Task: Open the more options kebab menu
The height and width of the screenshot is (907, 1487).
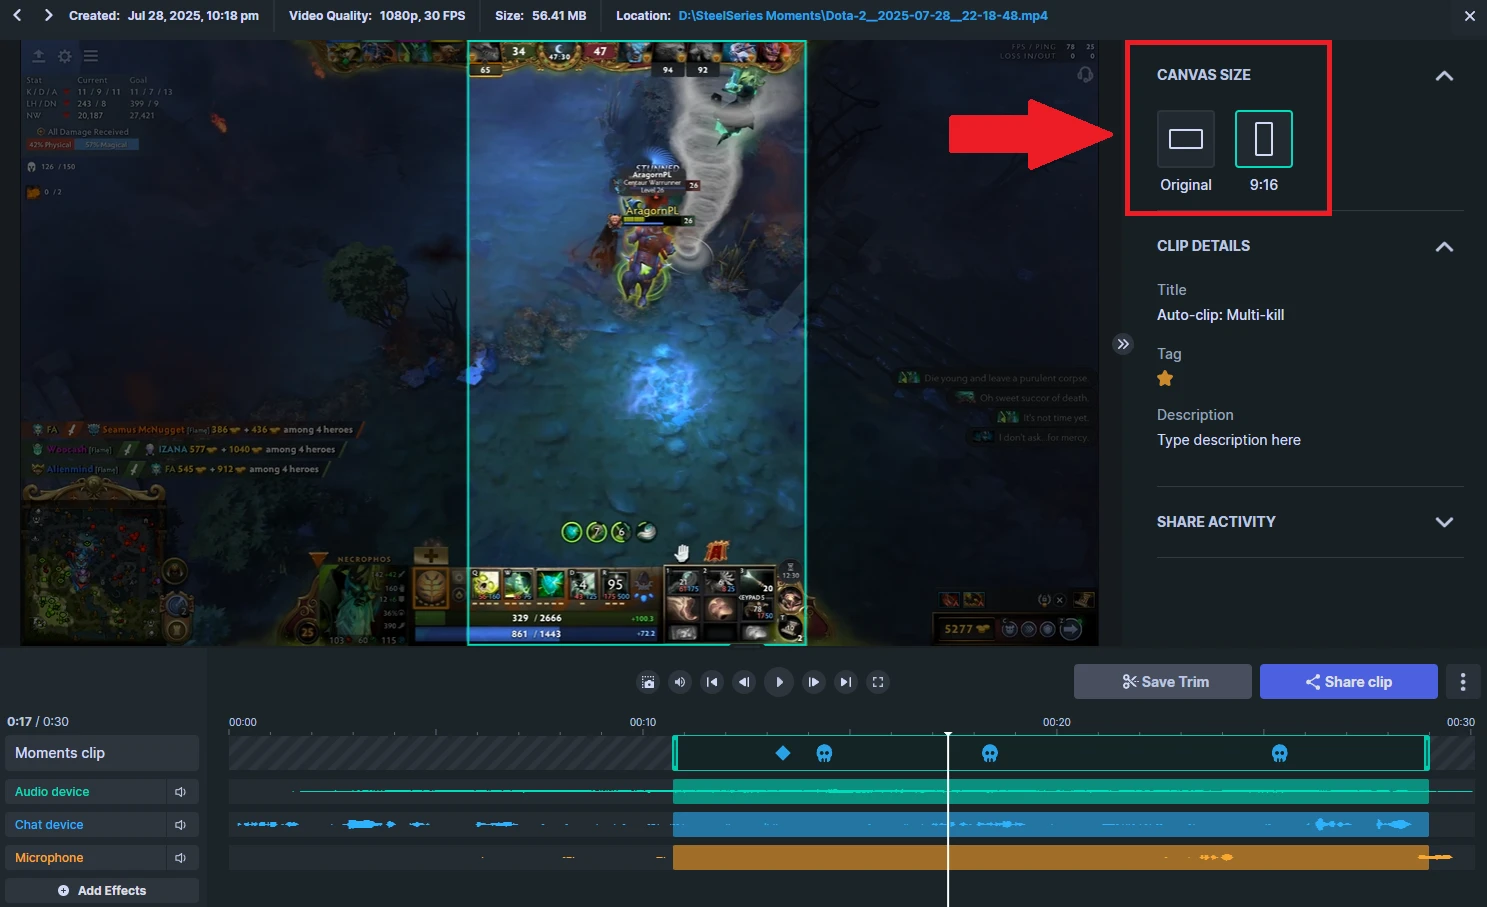Action: [x=1463, y=682]
